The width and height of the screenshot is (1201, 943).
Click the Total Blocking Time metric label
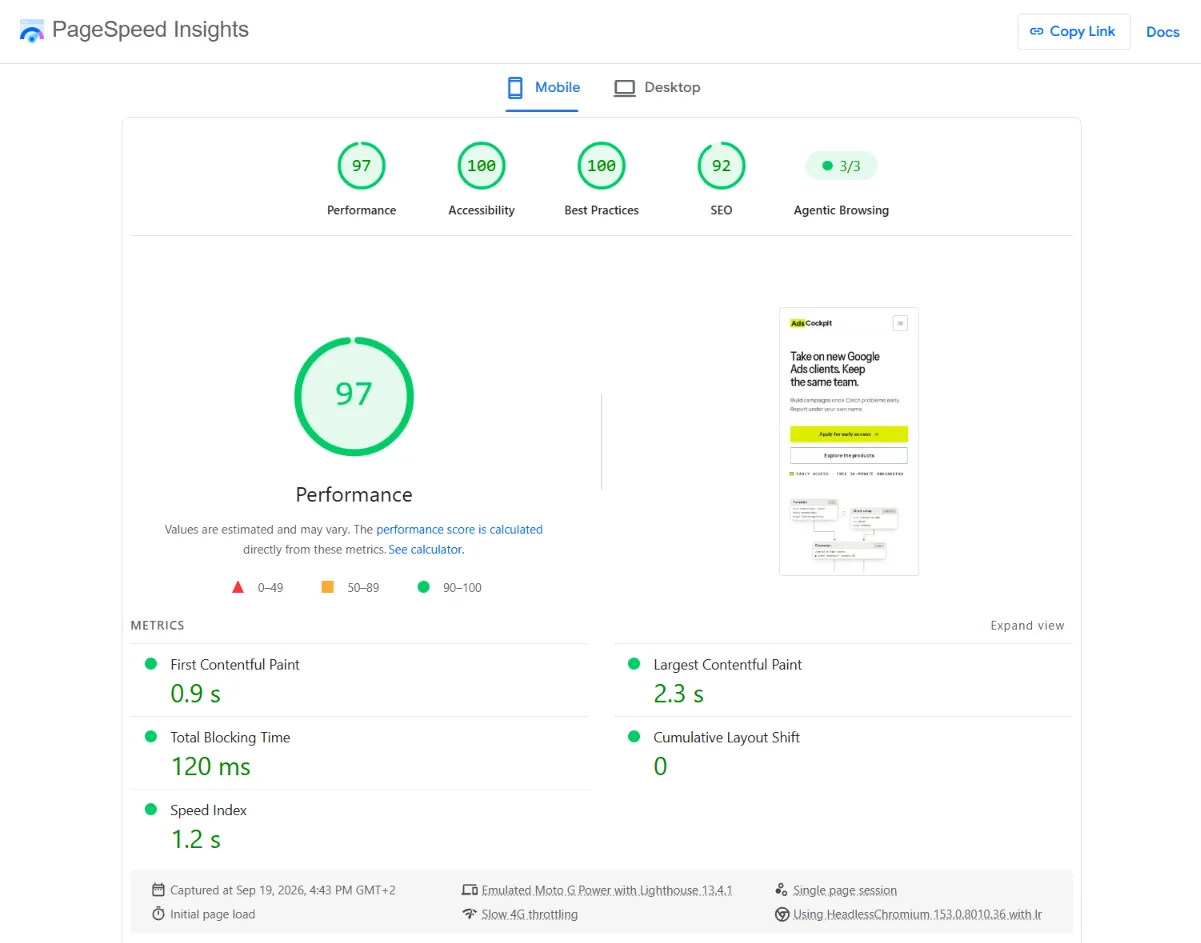point(230,737)
